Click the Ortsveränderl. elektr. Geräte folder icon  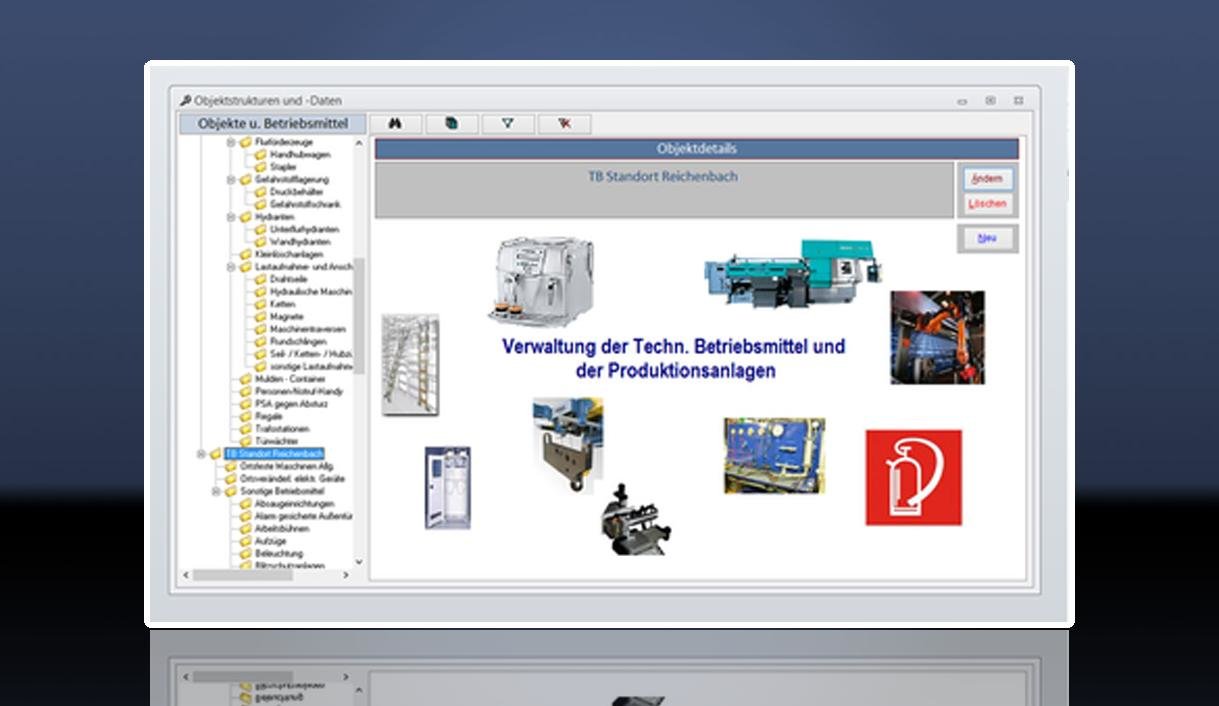coord(231,479)
